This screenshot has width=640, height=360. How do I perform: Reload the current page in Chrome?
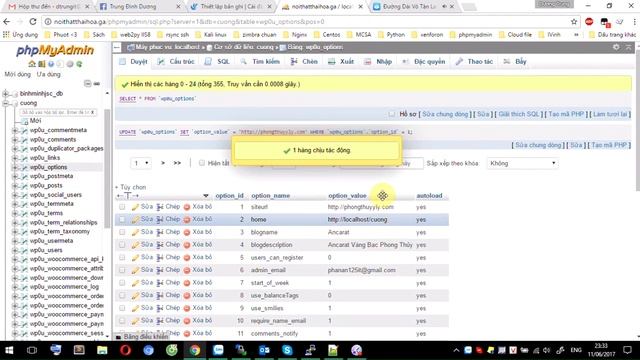[33, 22]
